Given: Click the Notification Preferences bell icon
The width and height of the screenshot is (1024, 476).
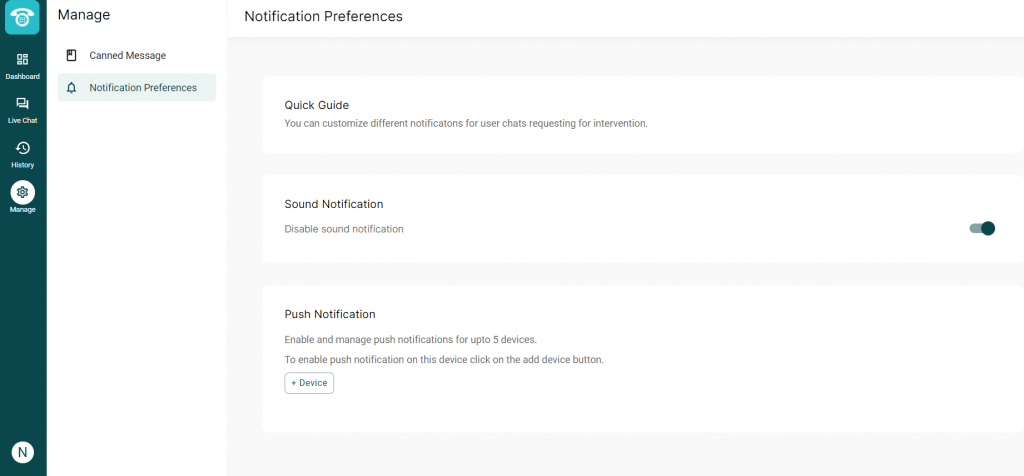Looking at the screenshot, I should click(x=71, y=88).
